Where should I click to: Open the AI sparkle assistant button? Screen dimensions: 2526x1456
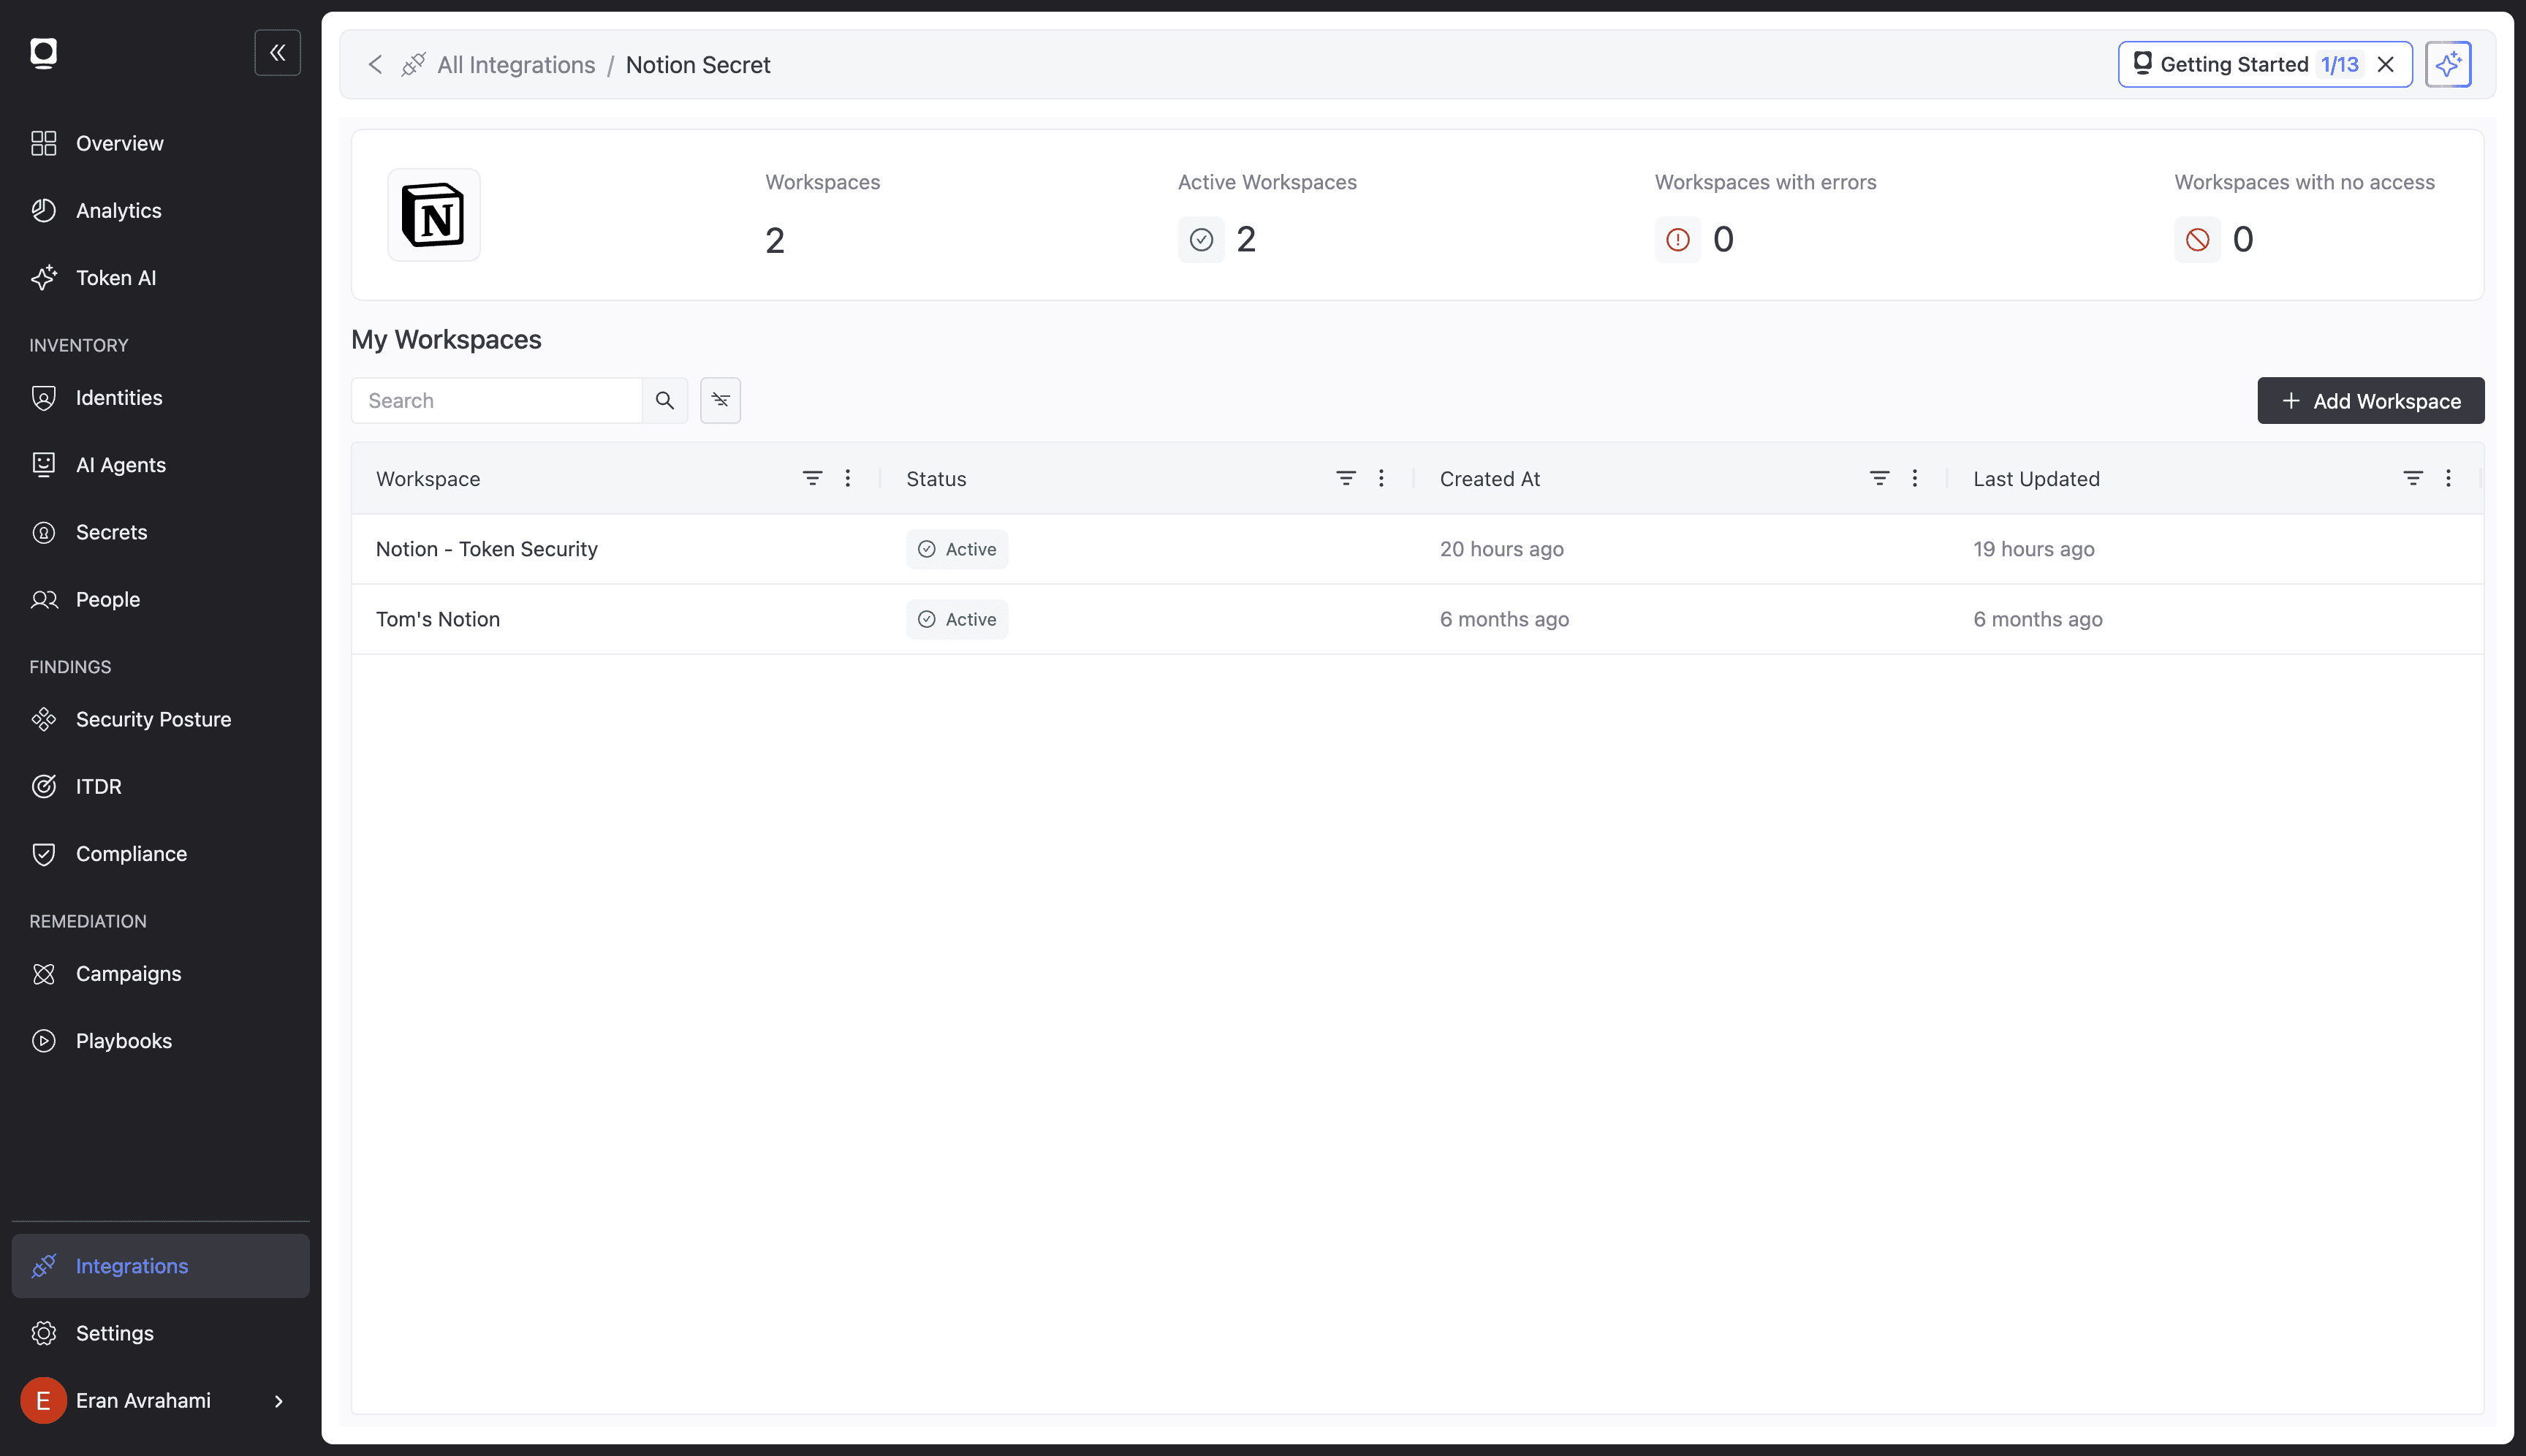2447,64
